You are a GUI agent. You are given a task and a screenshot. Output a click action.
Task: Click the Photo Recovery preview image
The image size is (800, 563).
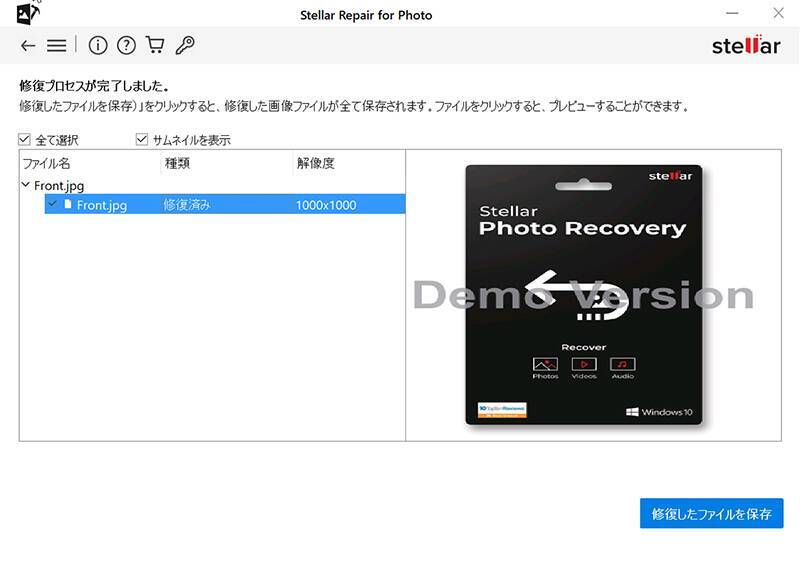(584, 295)
